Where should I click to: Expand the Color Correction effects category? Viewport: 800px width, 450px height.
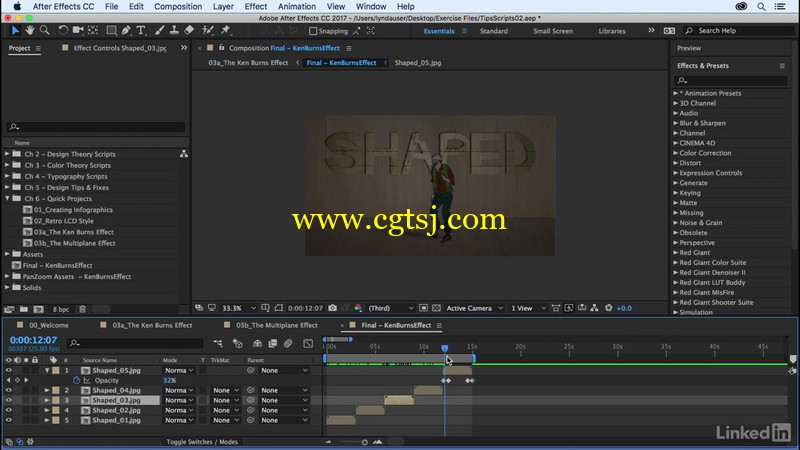click(676, 153)
